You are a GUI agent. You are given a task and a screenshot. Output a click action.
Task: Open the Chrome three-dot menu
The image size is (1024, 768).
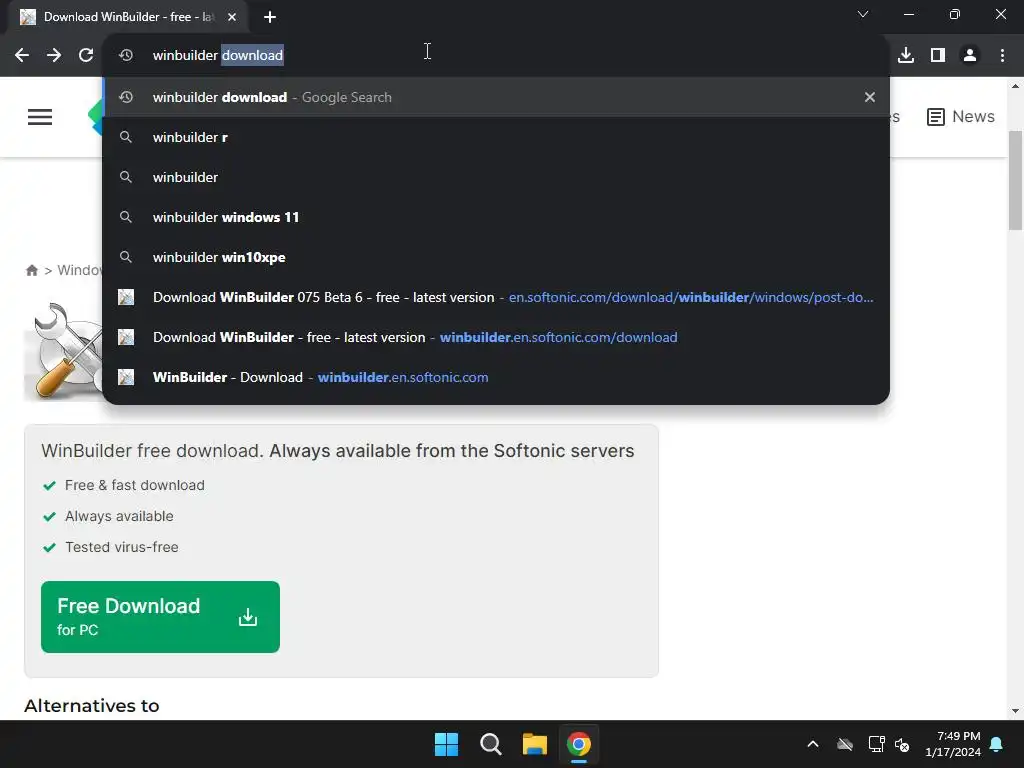click(x=1002, y=56)
